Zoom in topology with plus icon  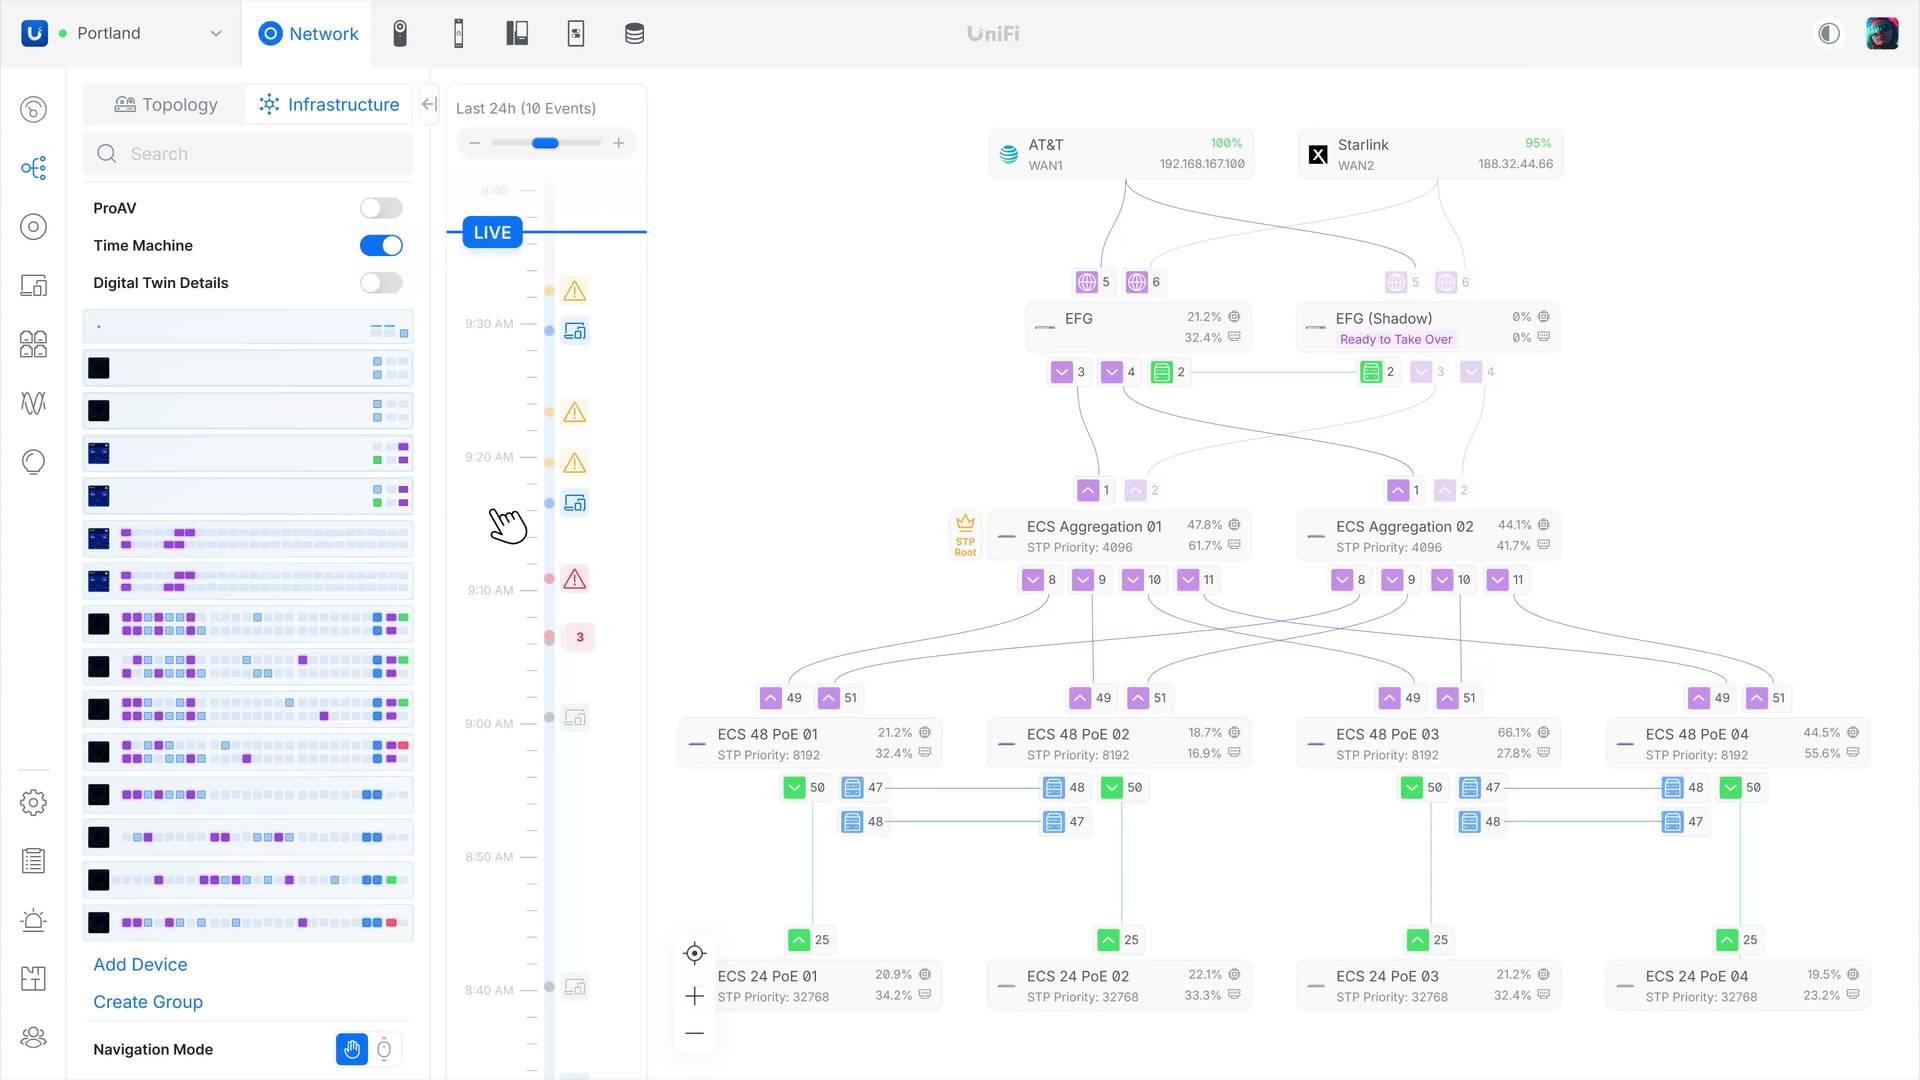coord(695,996)
